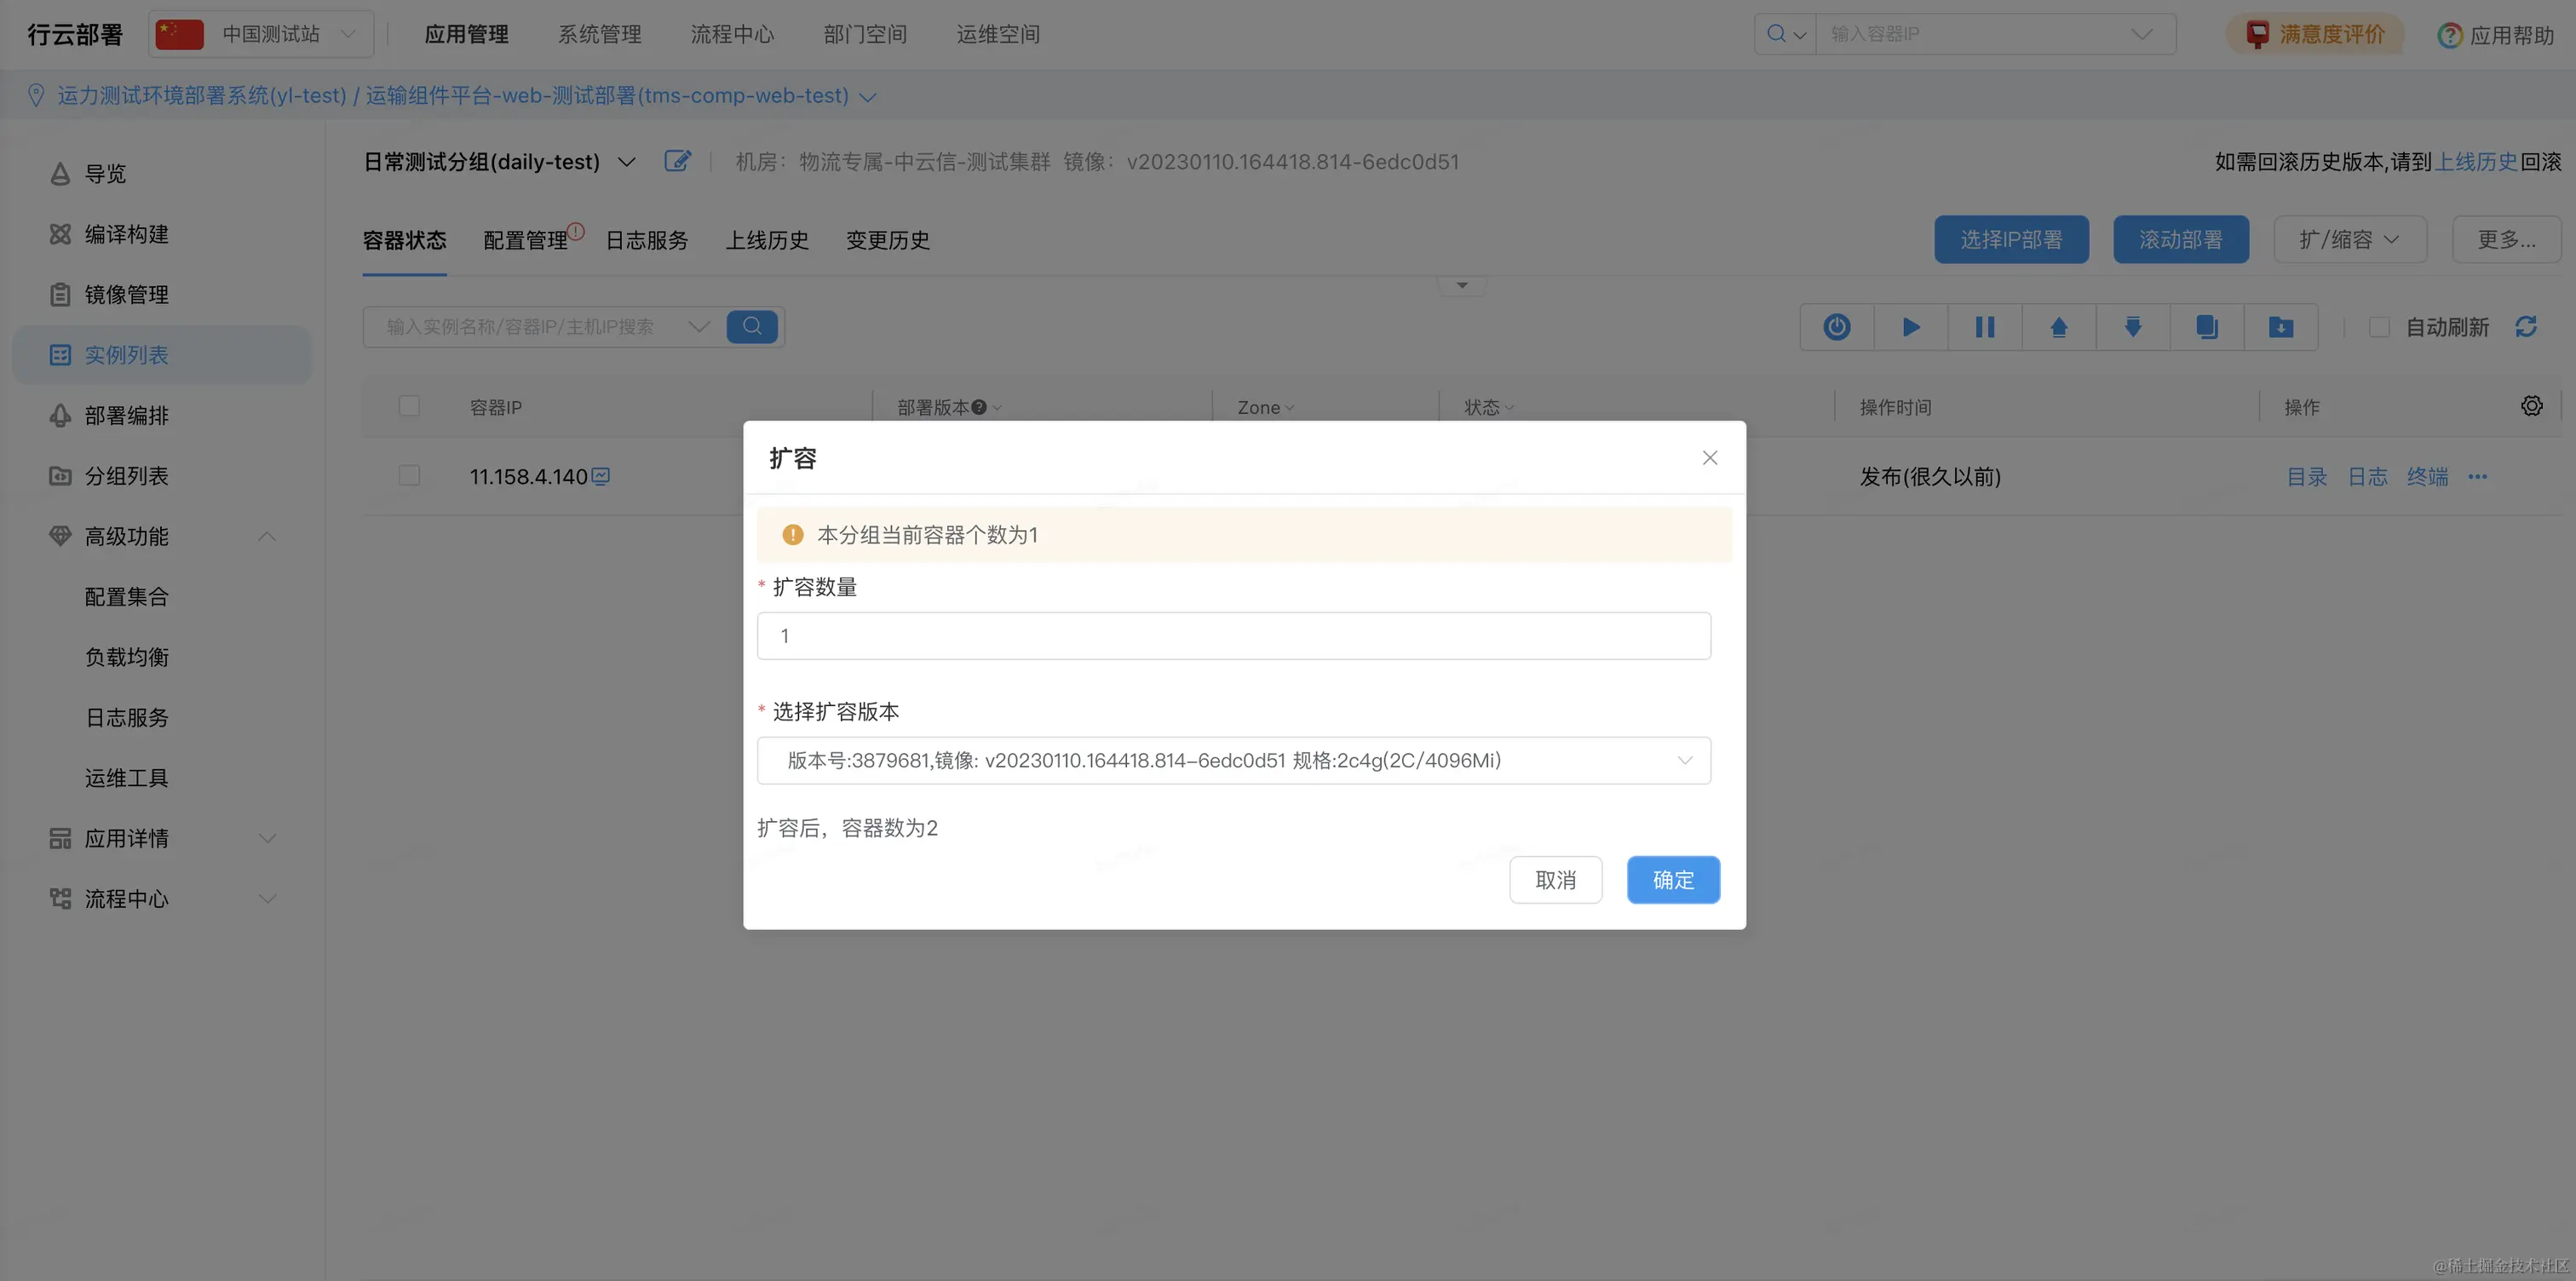Tick the checkbox for row 11.158.4.140
Screen dimensions: 2576x1281
409,476
